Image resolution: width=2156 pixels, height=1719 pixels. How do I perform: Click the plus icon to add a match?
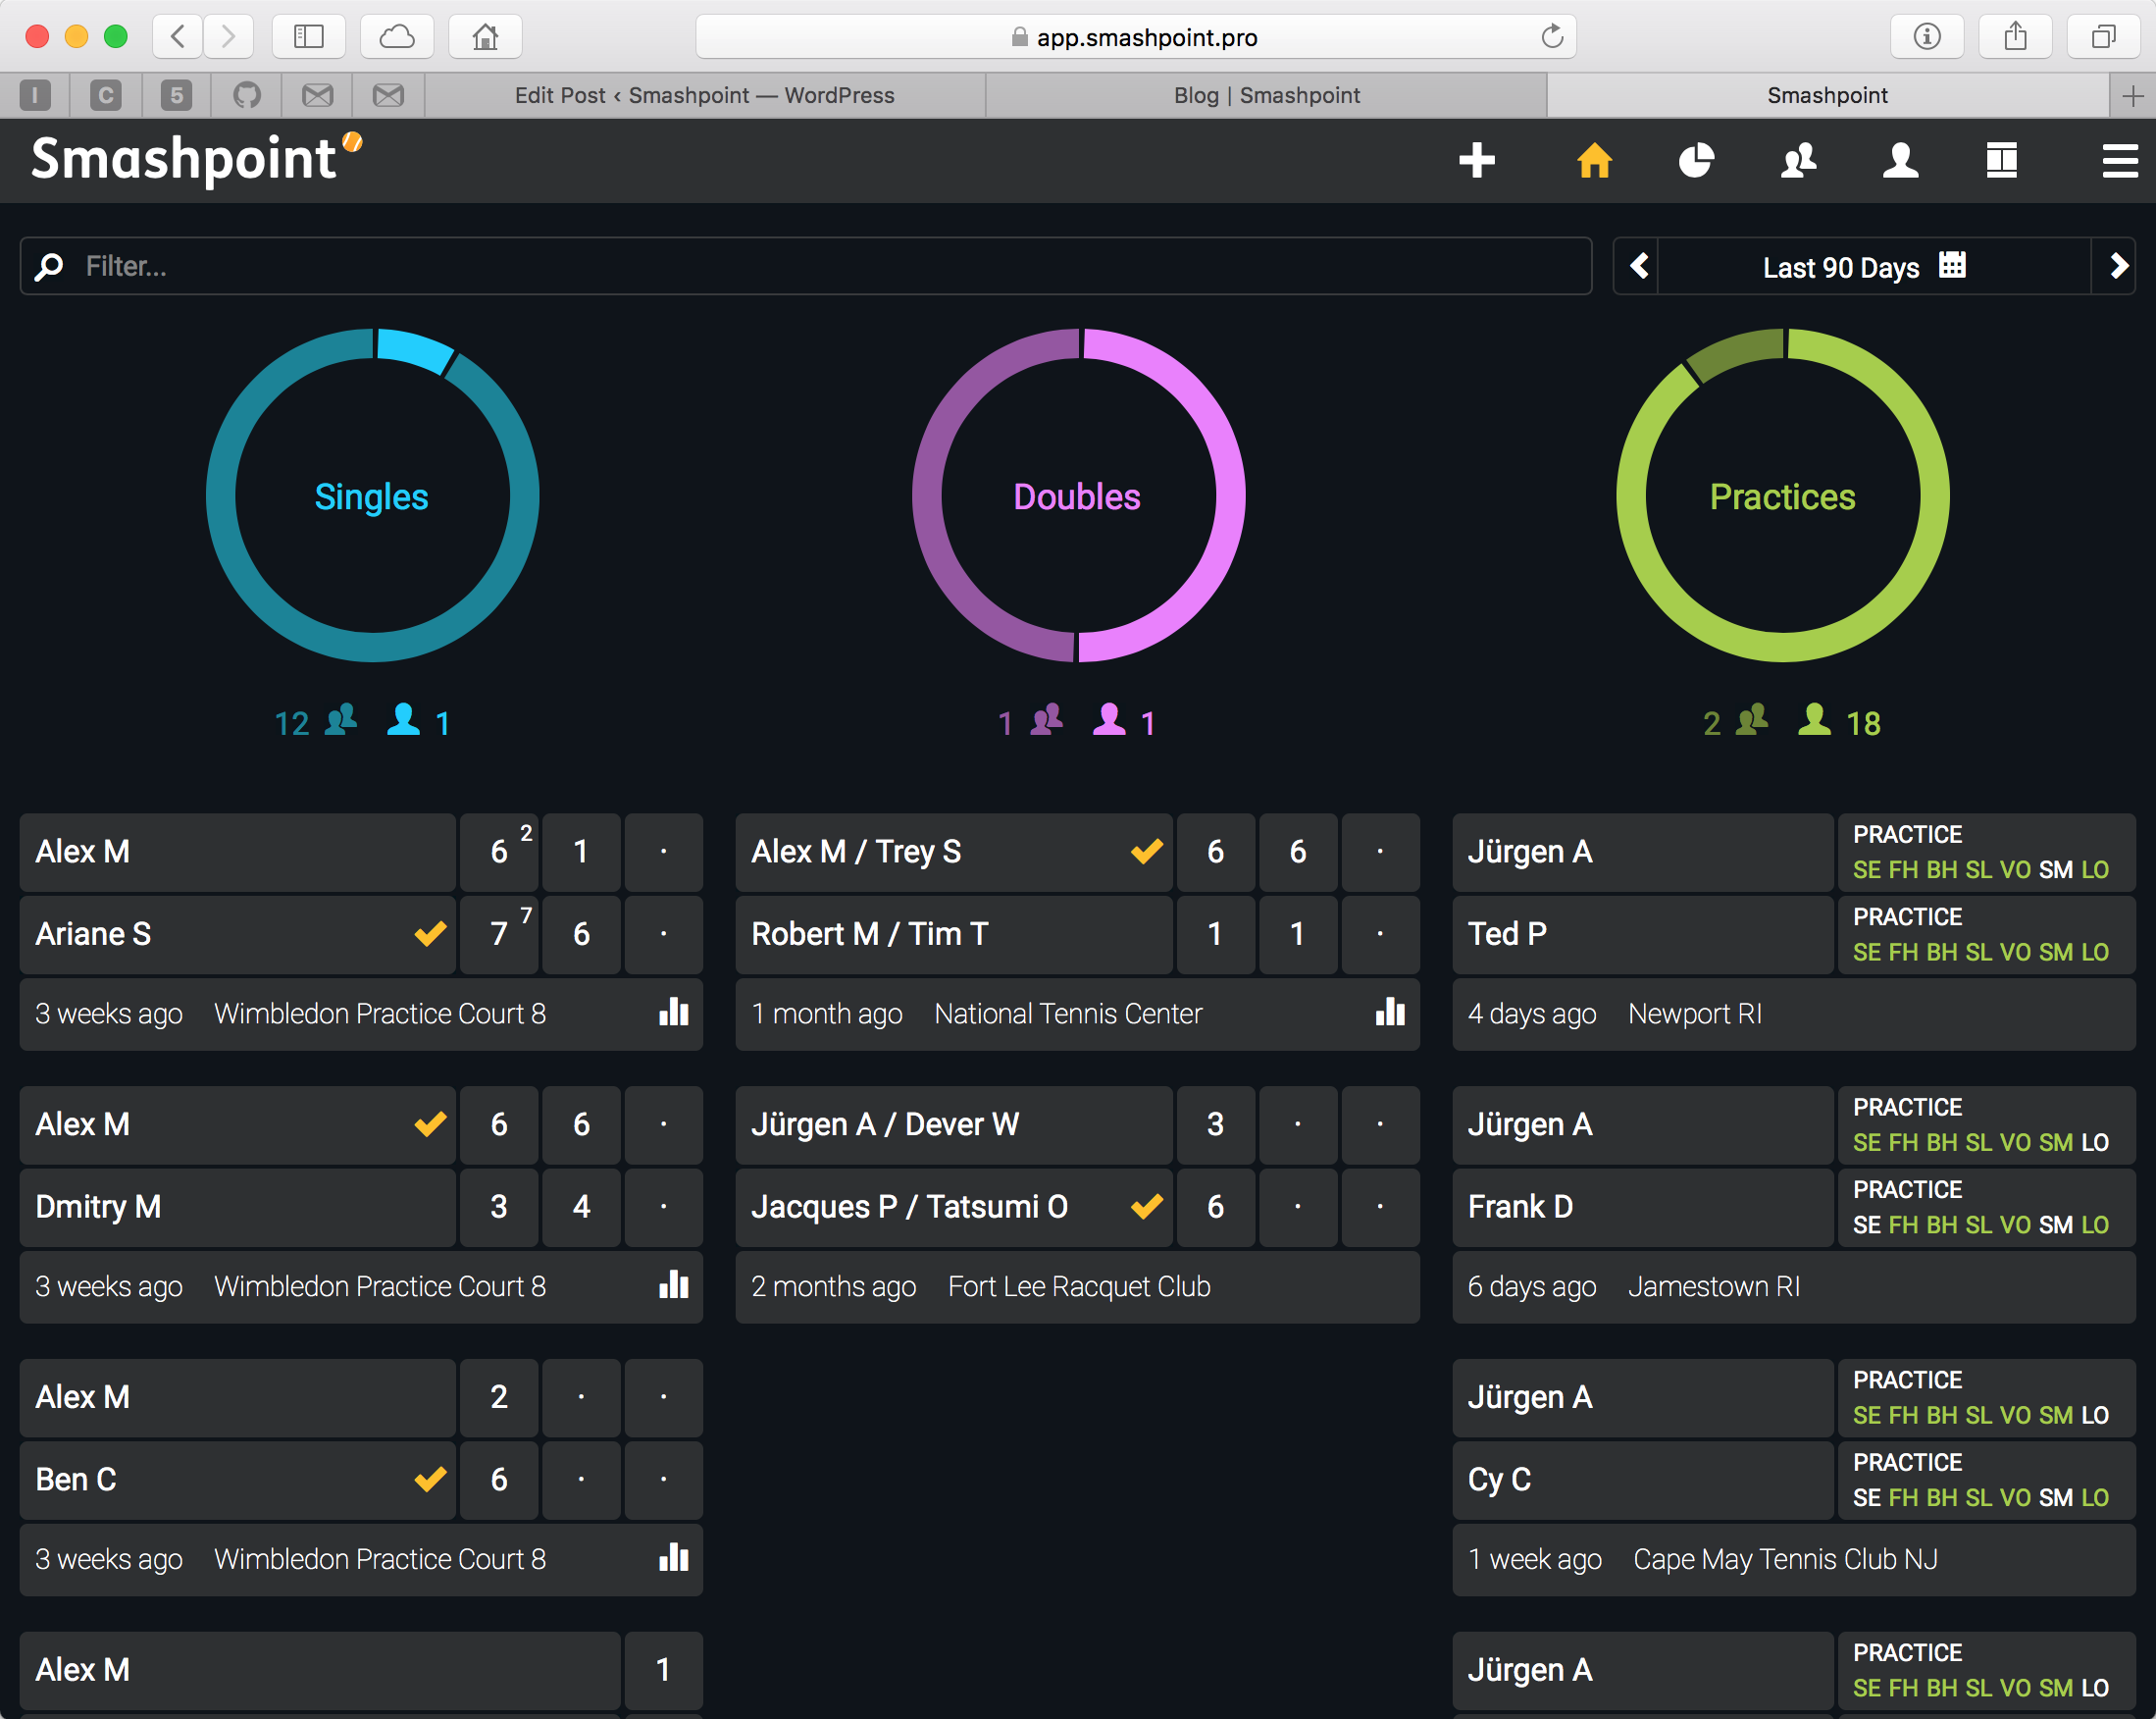click(1476, 160)
